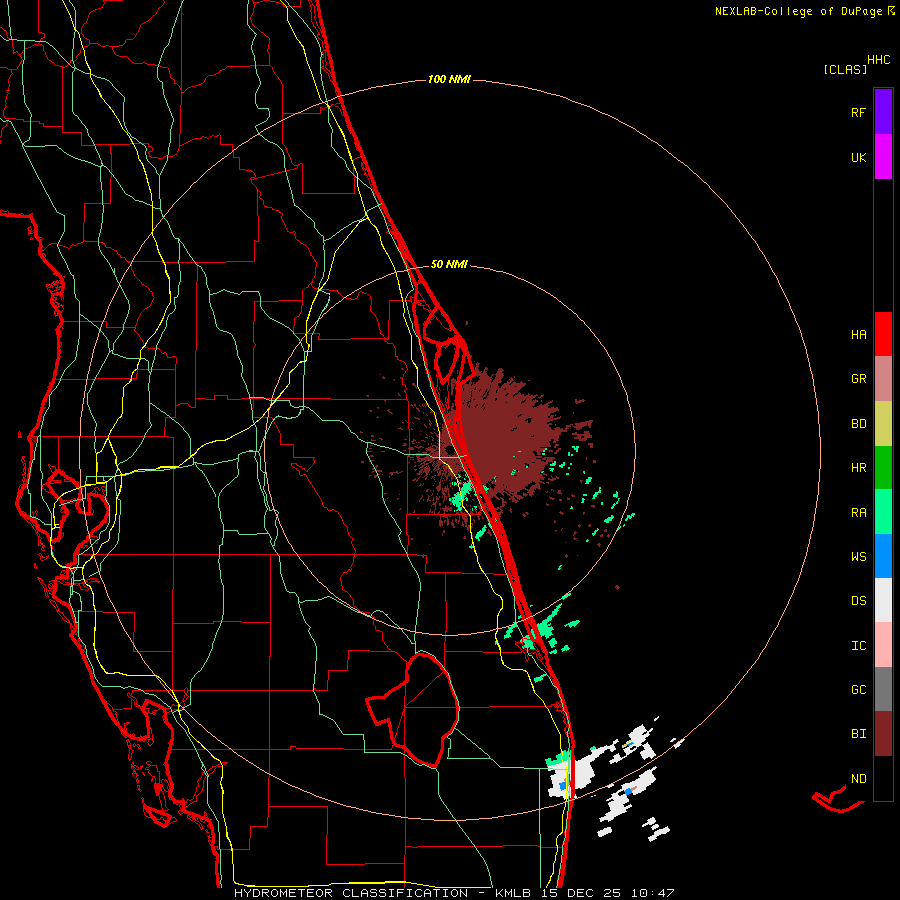Click the dark green HR color swatch
This screenshot has height=900, width=900.
(883, 468)
